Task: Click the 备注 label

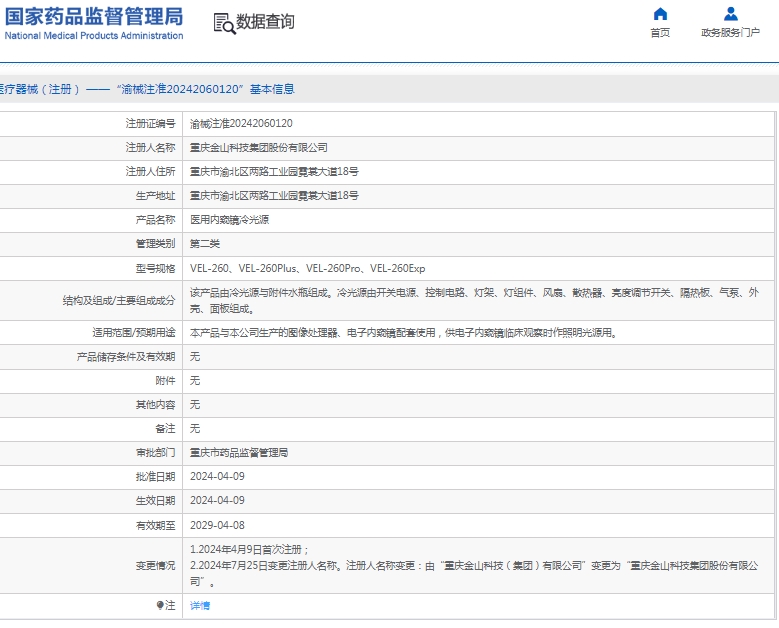Action: point(165,429)
